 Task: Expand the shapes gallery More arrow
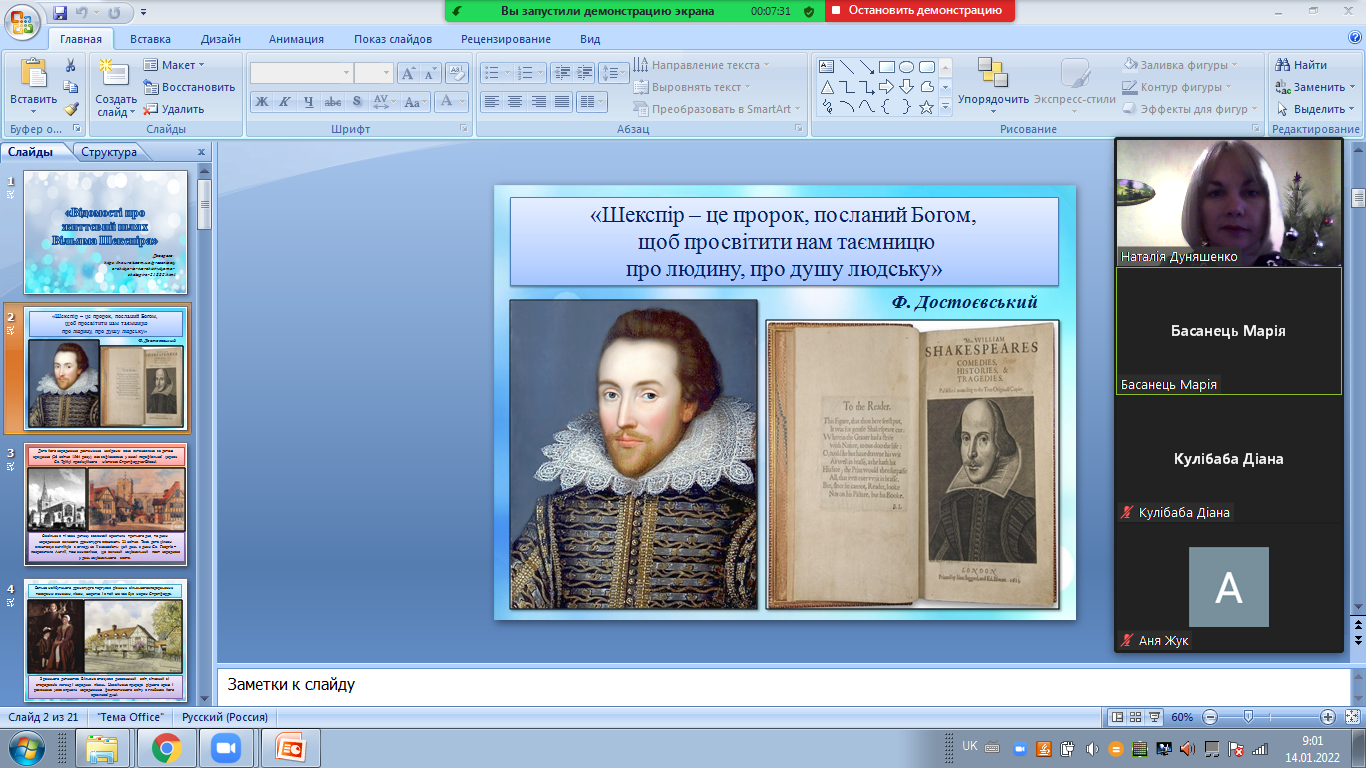[x=946, y=107]
